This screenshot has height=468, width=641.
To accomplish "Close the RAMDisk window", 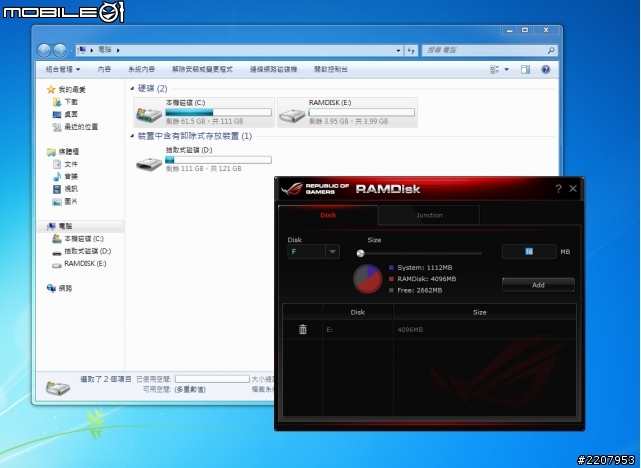I will point(573,188).
